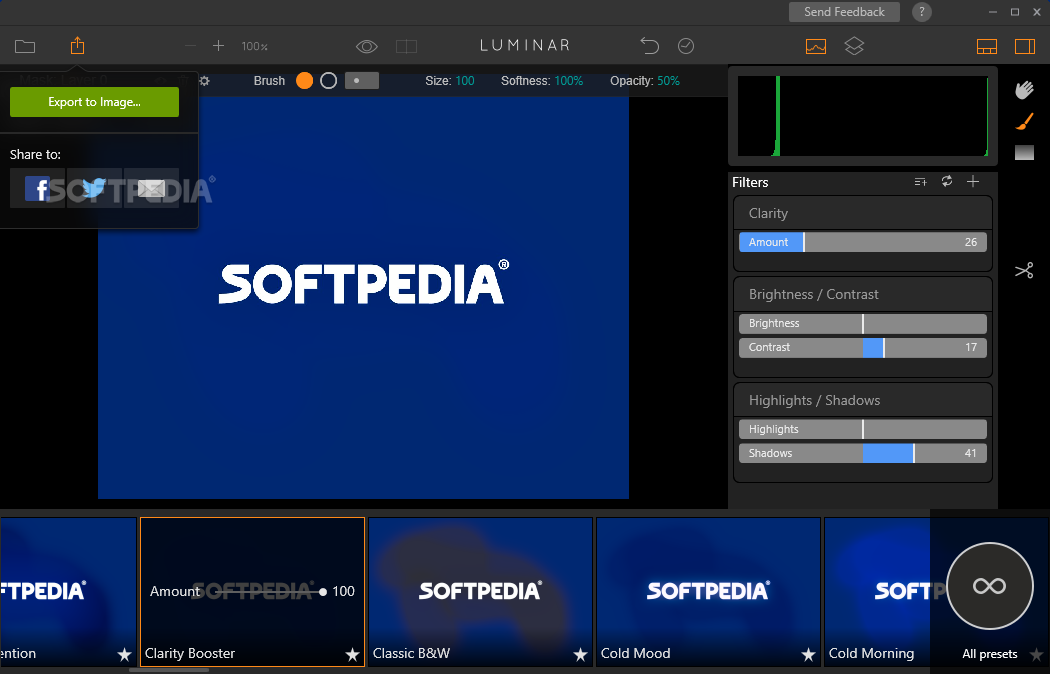This screenshot has height=674, width=1050.
Task: Open the filters sort list icon
Action: [x=921, y=181]
